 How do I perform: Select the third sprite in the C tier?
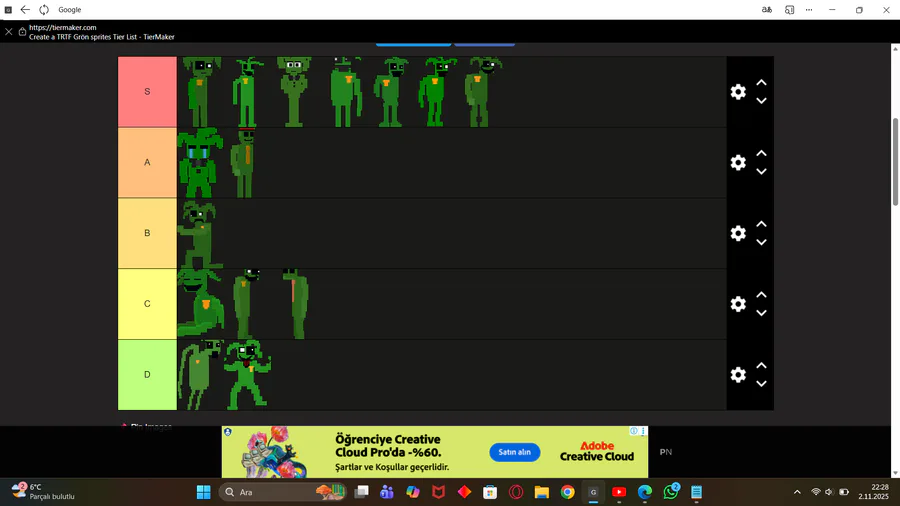296,304
